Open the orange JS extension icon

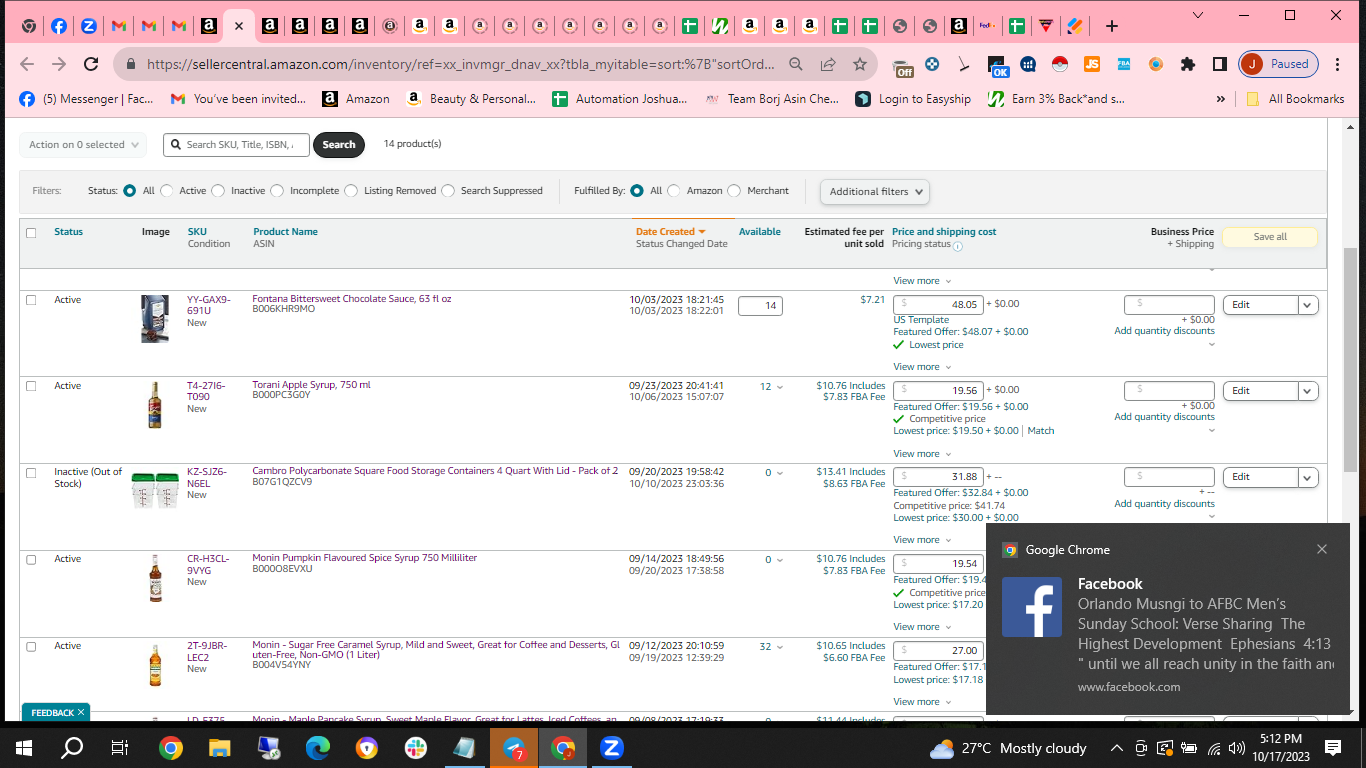pos(1092,64)
